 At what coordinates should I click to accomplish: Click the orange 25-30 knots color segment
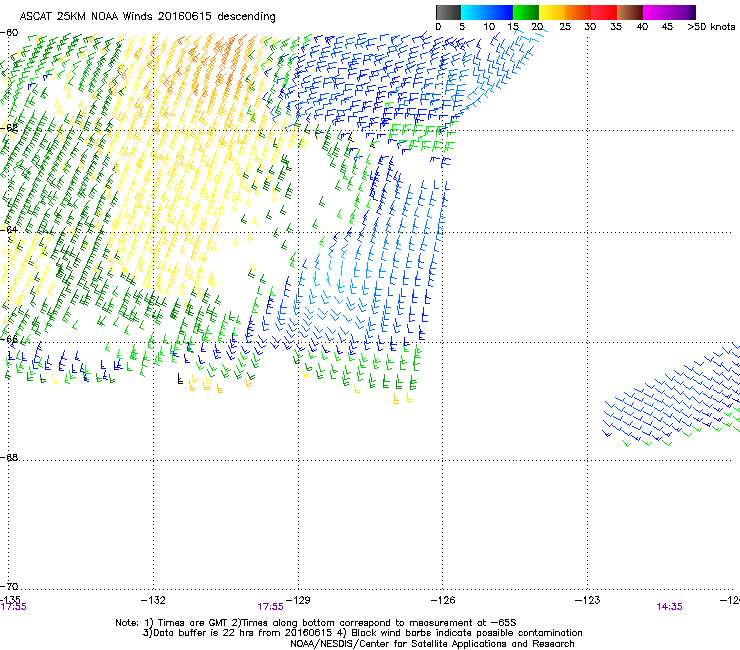click(x=578, y=12)
